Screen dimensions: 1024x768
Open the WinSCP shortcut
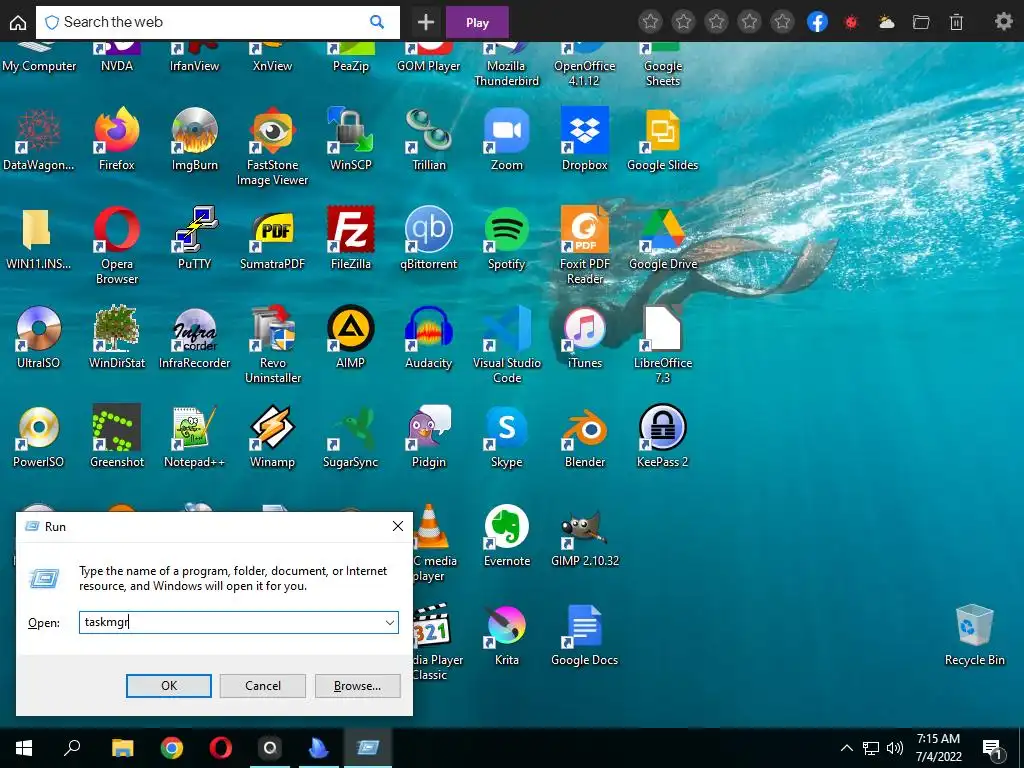[351, 140]
